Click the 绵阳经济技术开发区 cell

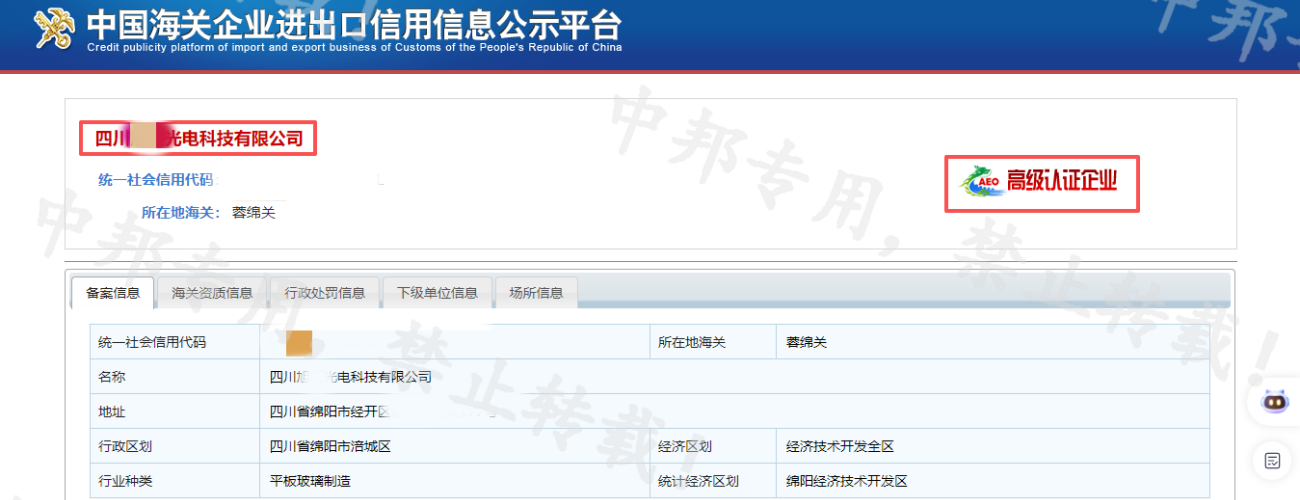(847, 481)
